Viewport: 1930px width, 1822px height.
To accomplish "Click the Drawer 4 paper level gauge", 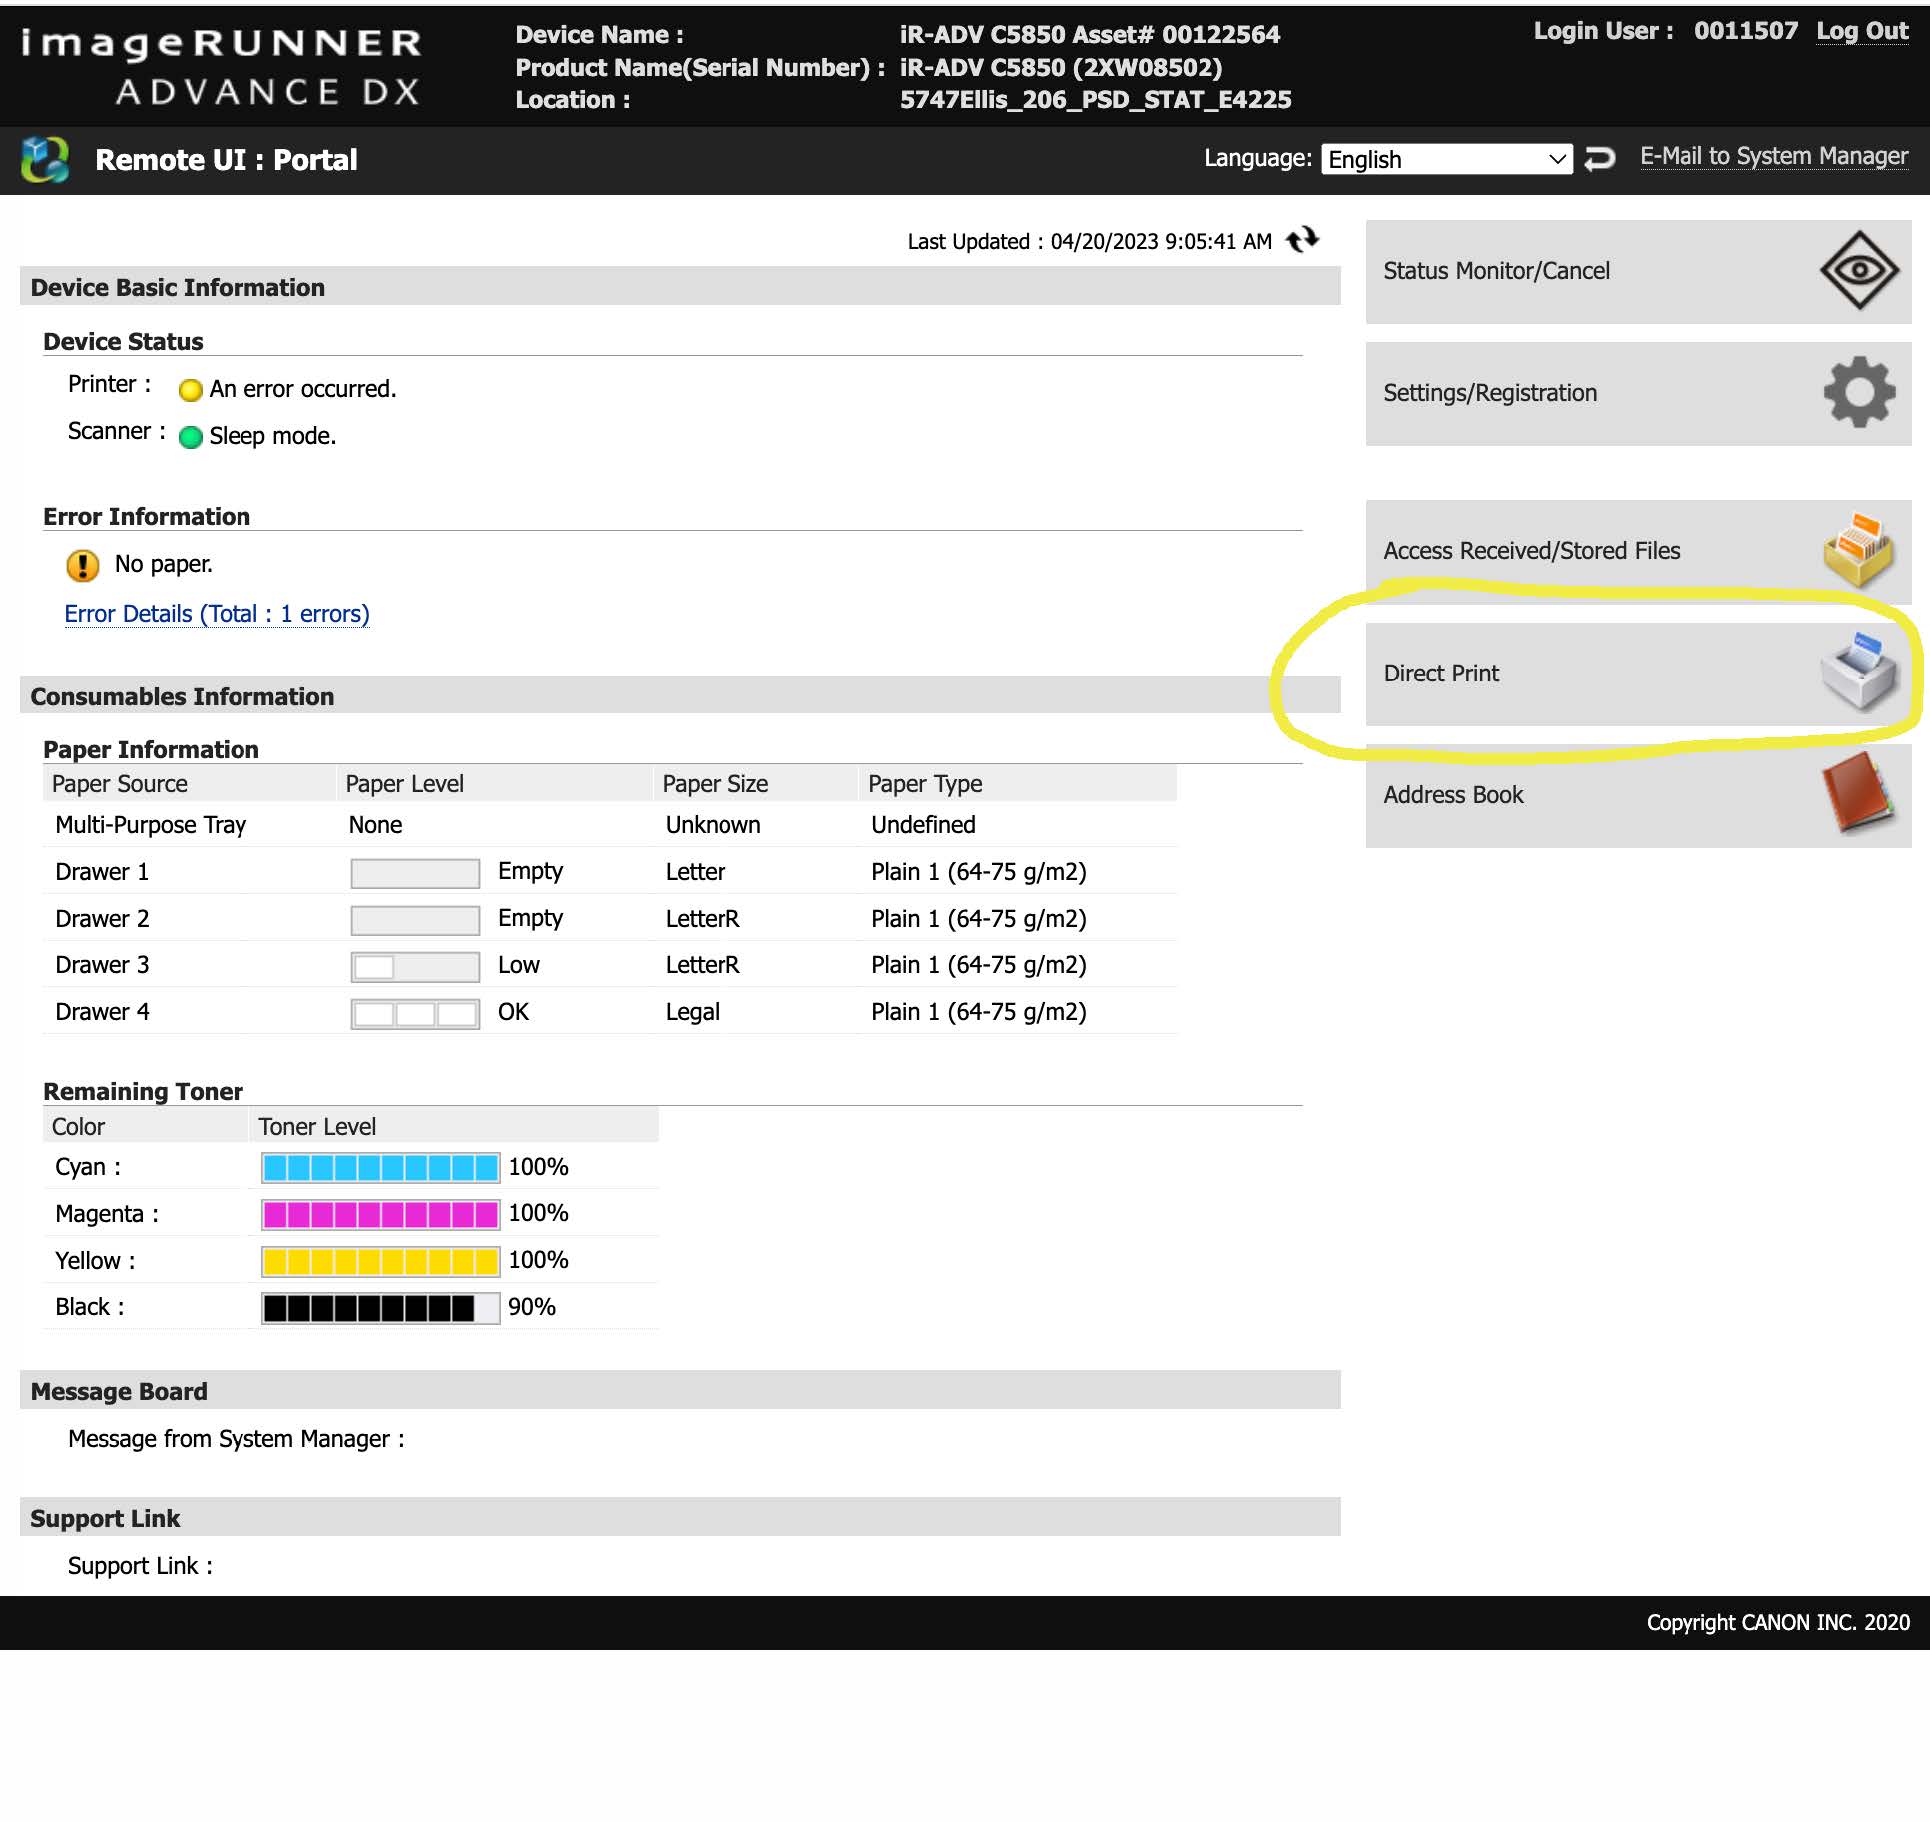I will pos(414,1012).
